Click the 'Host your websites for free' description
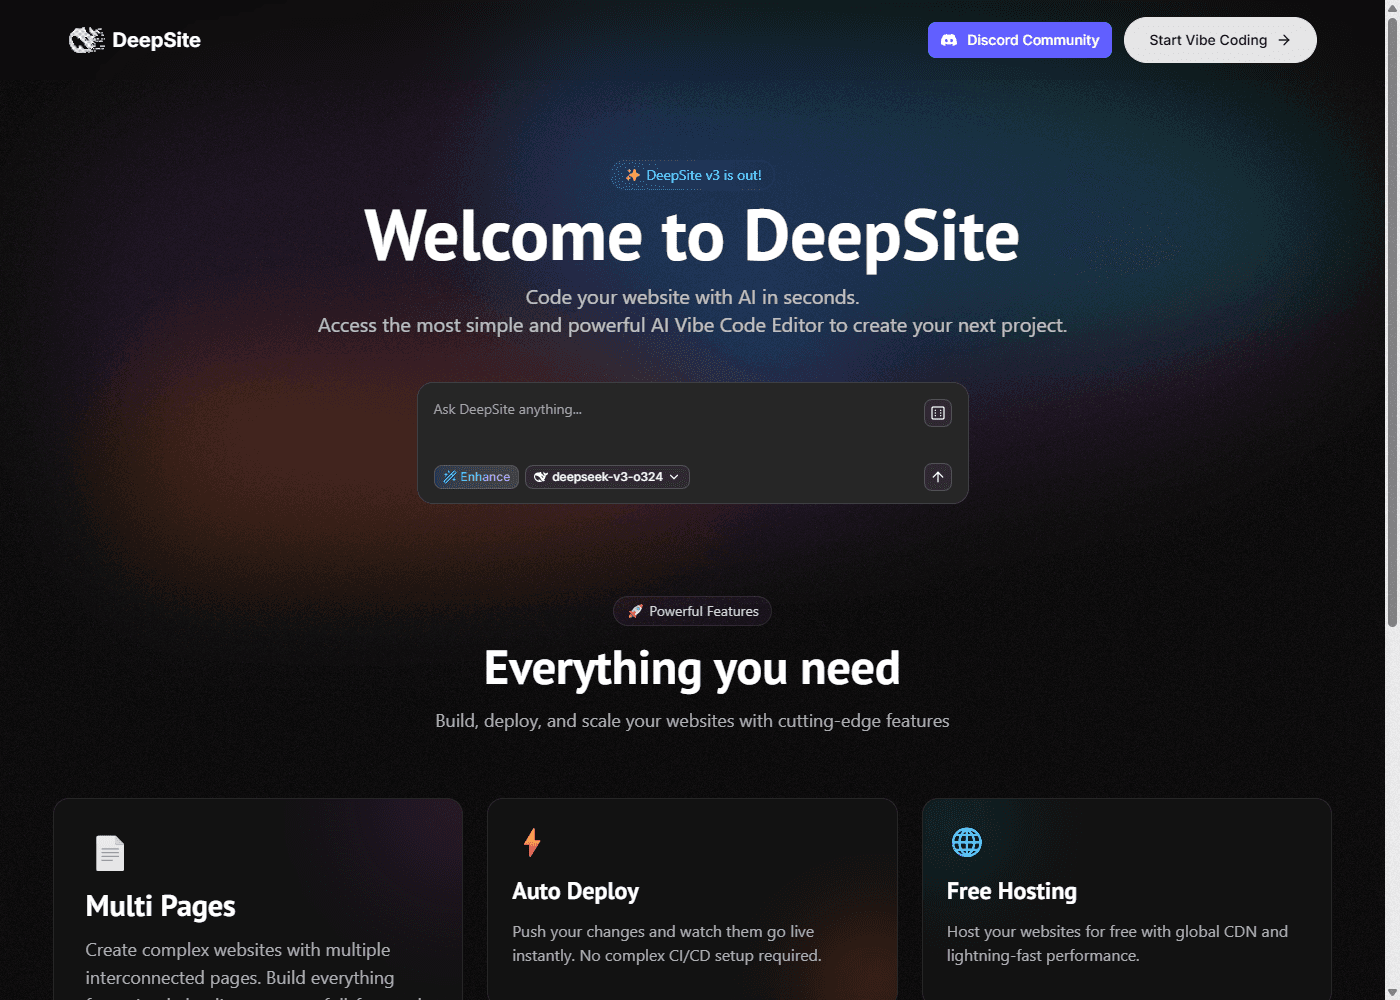 1117,943
